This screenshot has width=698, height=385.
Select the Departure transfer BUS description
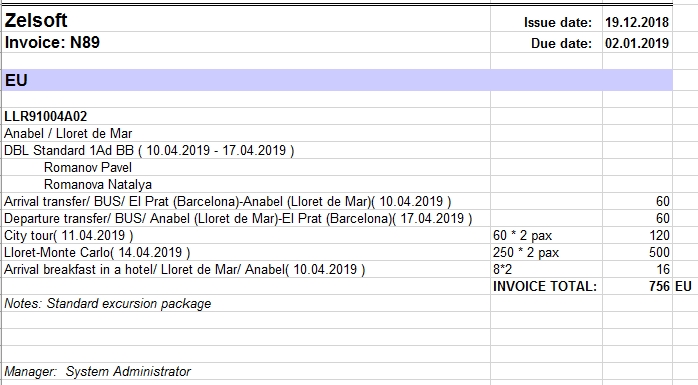[238, 219]
